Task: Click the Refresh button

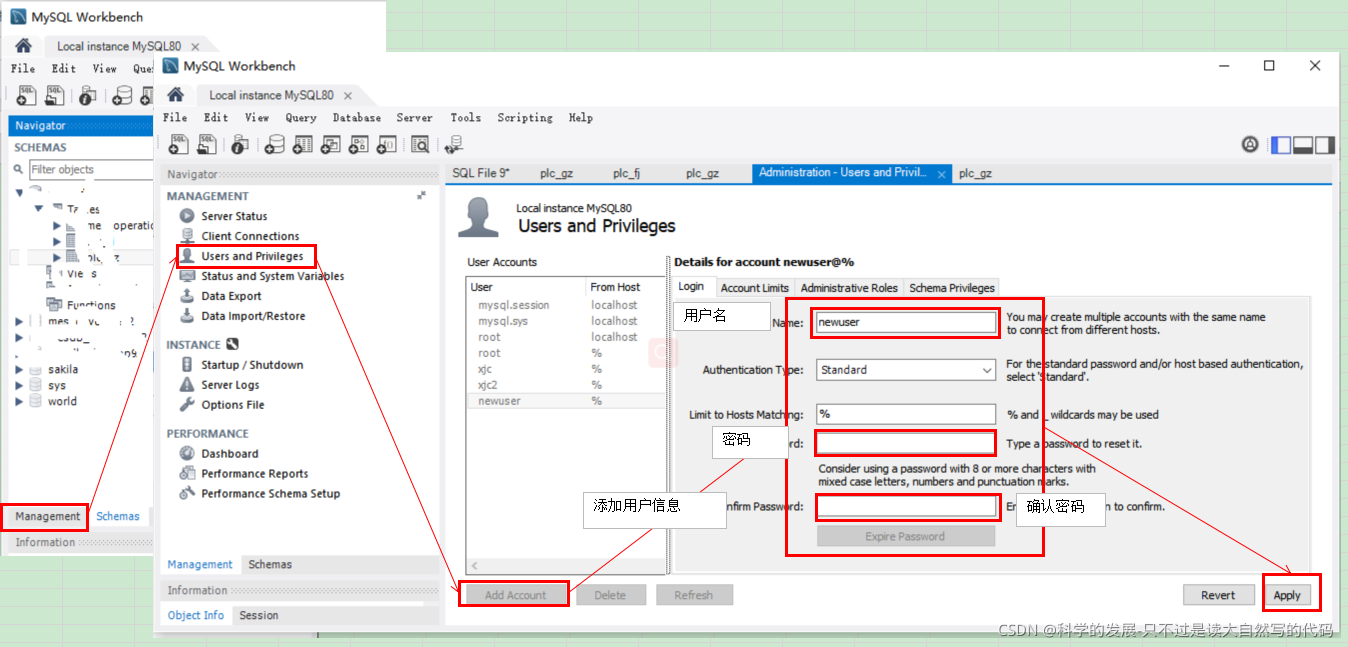Action: pos(694,595)
